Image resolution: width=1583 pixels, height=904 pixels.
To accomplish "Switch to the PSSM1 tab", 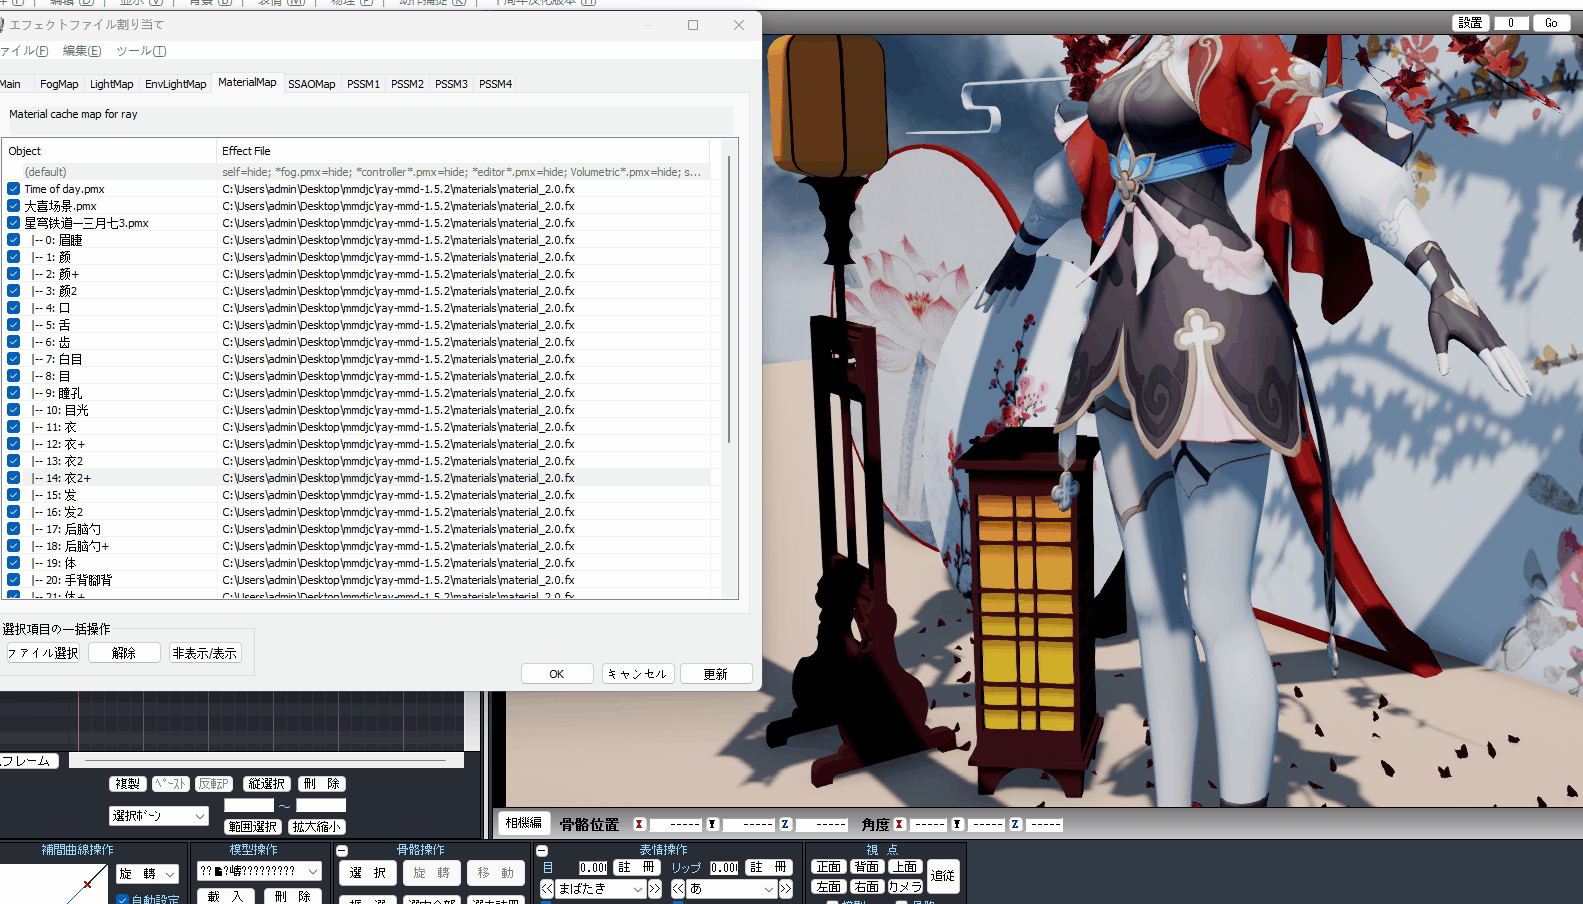I will (x=363, y=84).
